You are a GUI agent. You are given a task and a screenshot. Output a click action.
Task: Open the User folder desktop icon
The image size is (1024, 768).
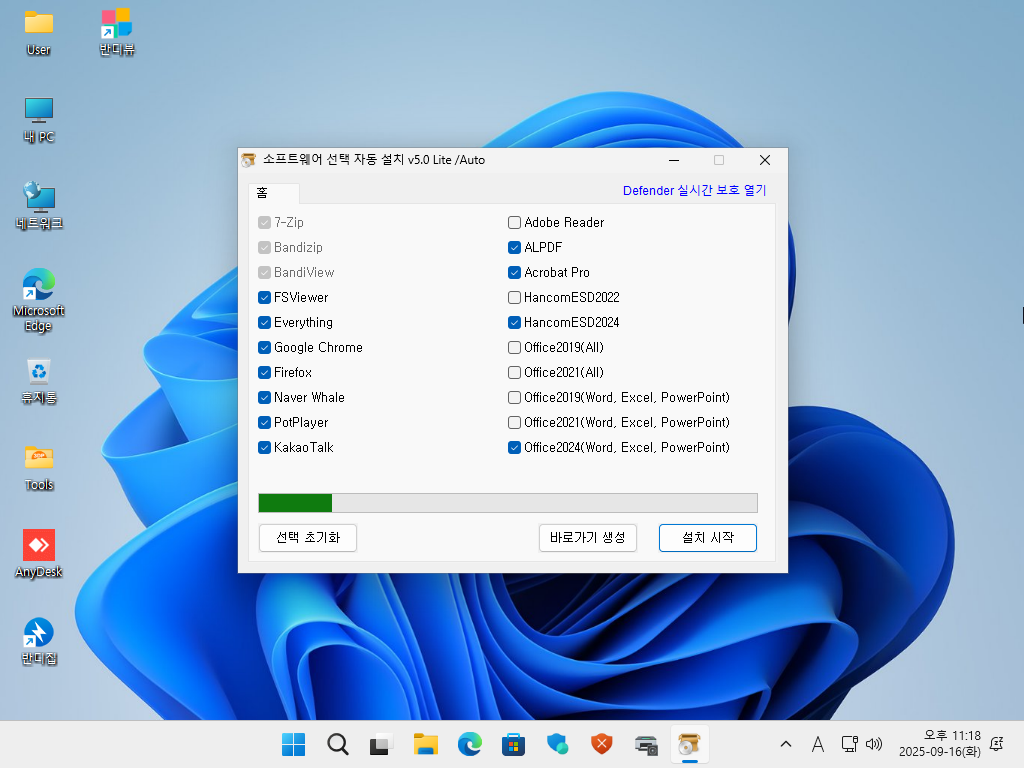39,33
